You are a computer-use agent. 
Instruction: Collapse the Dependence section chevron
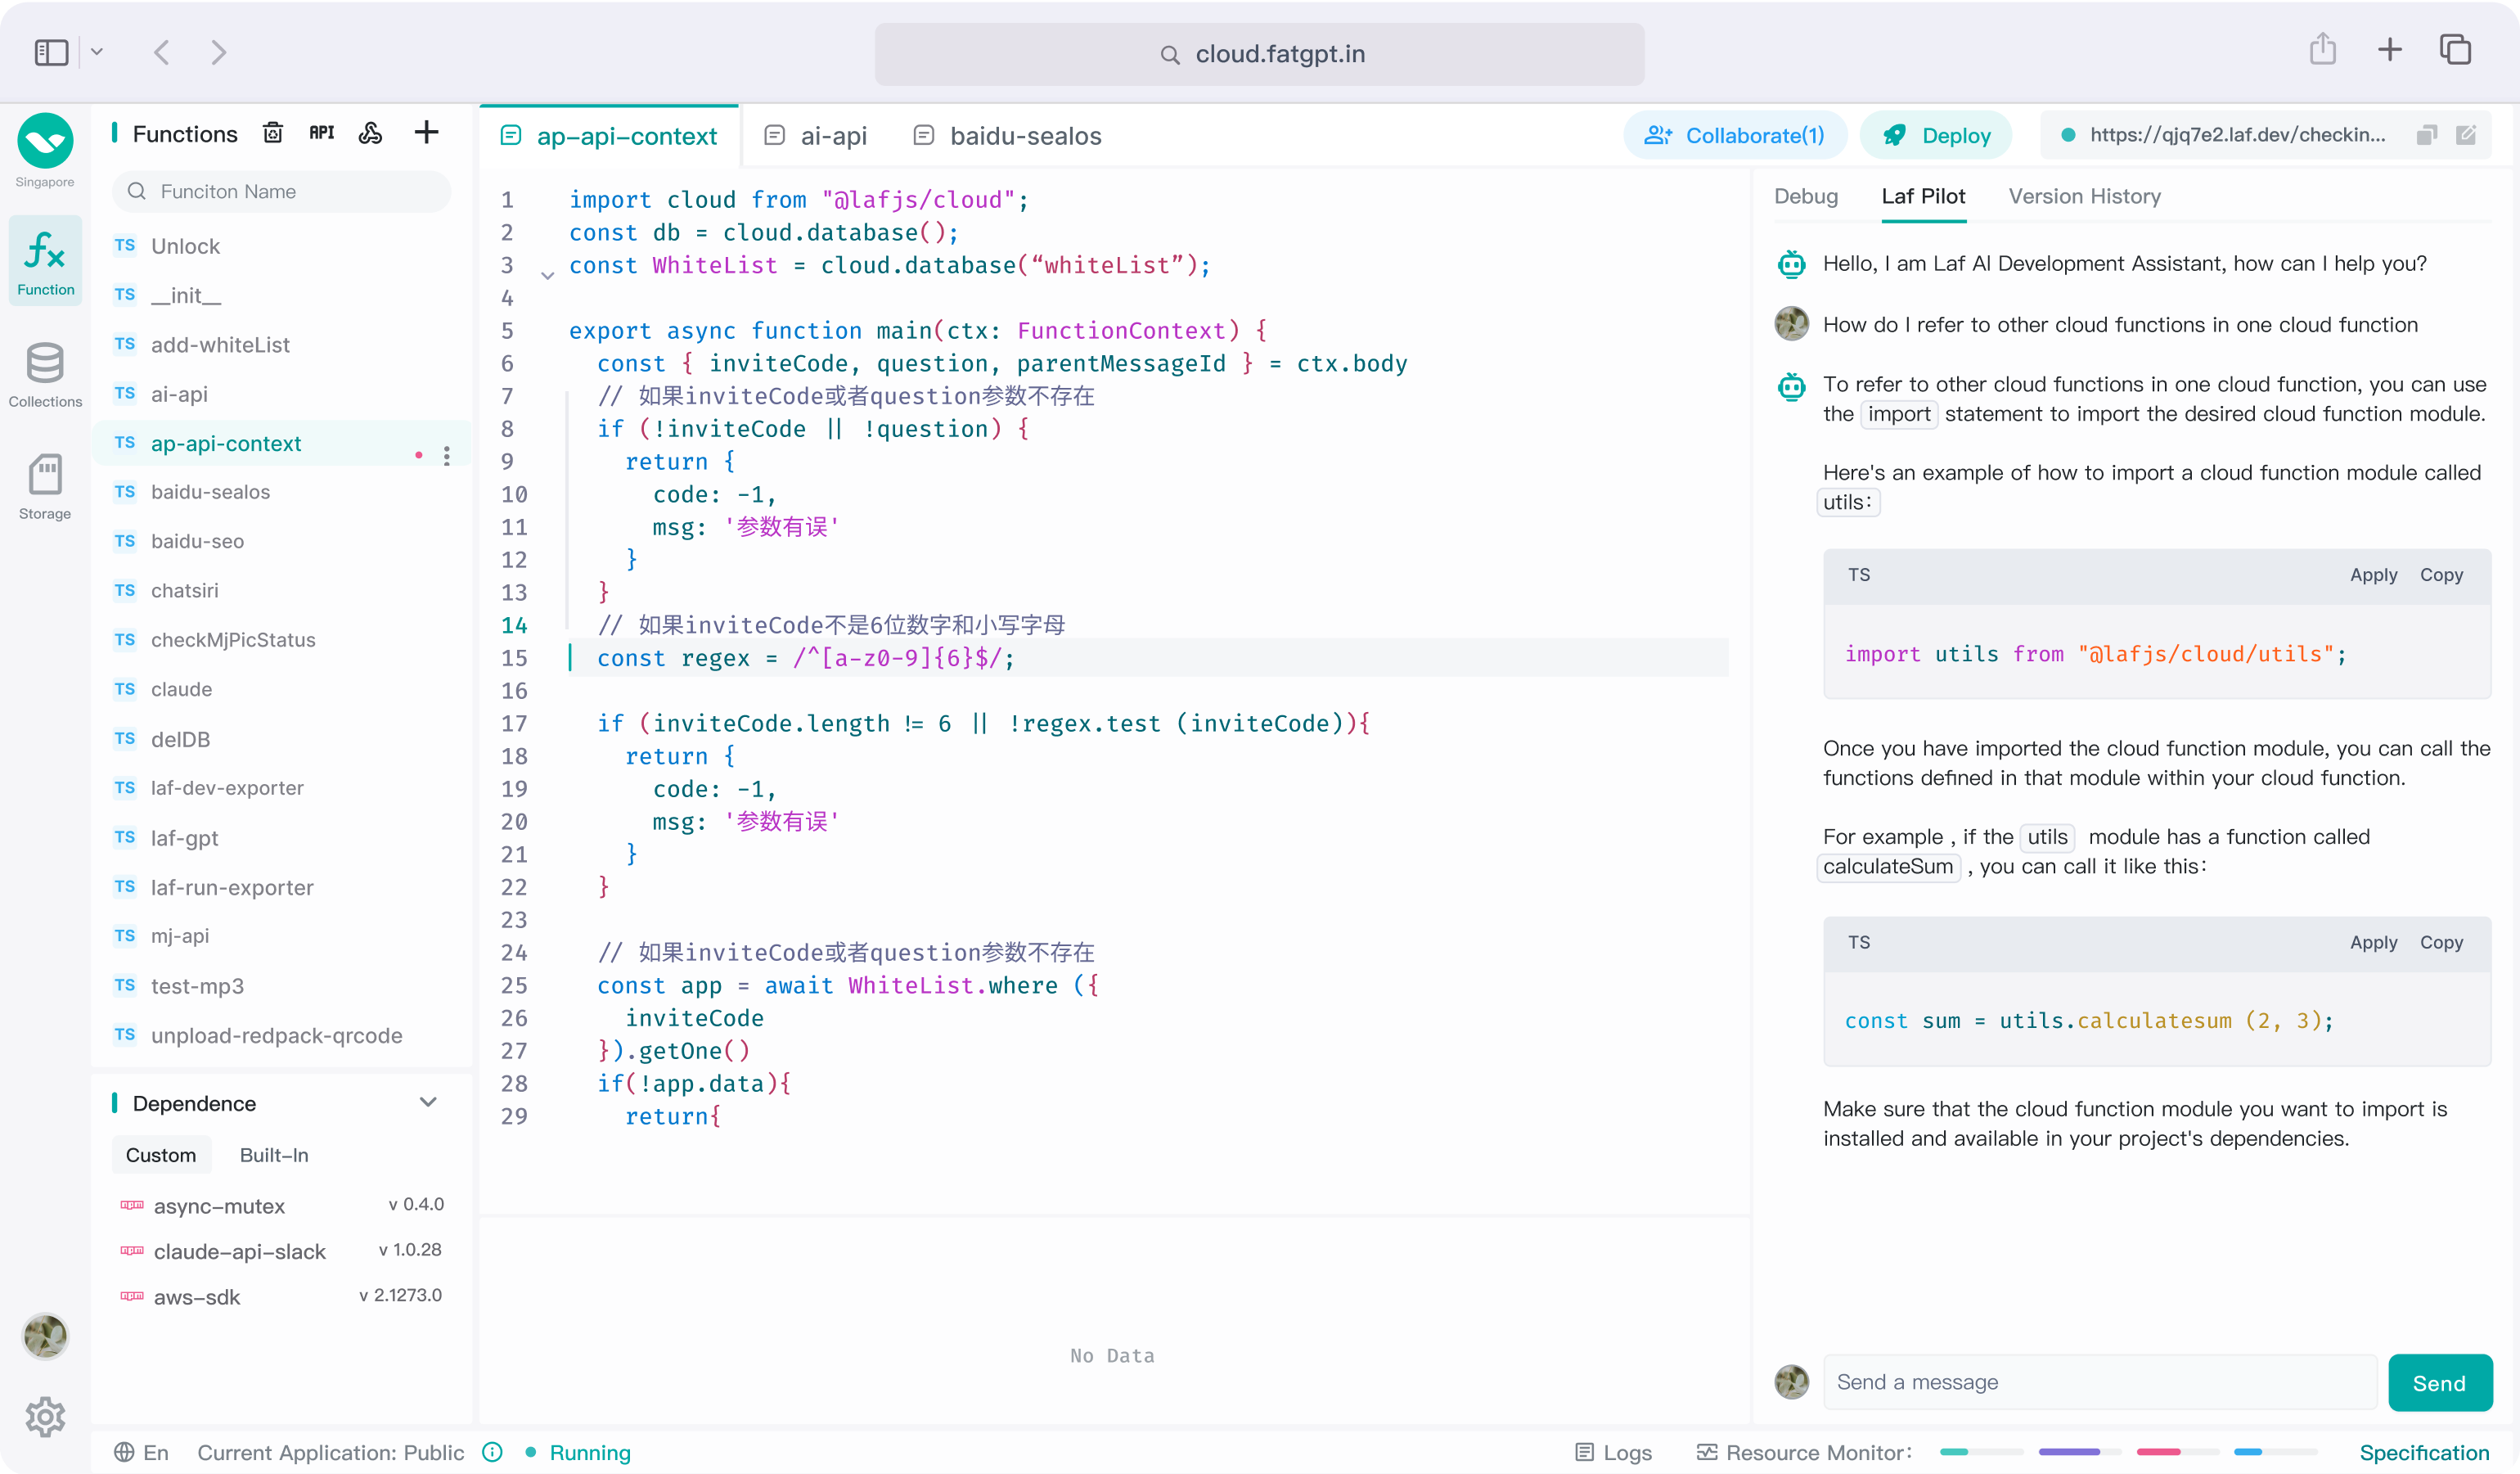[428, 1102]
